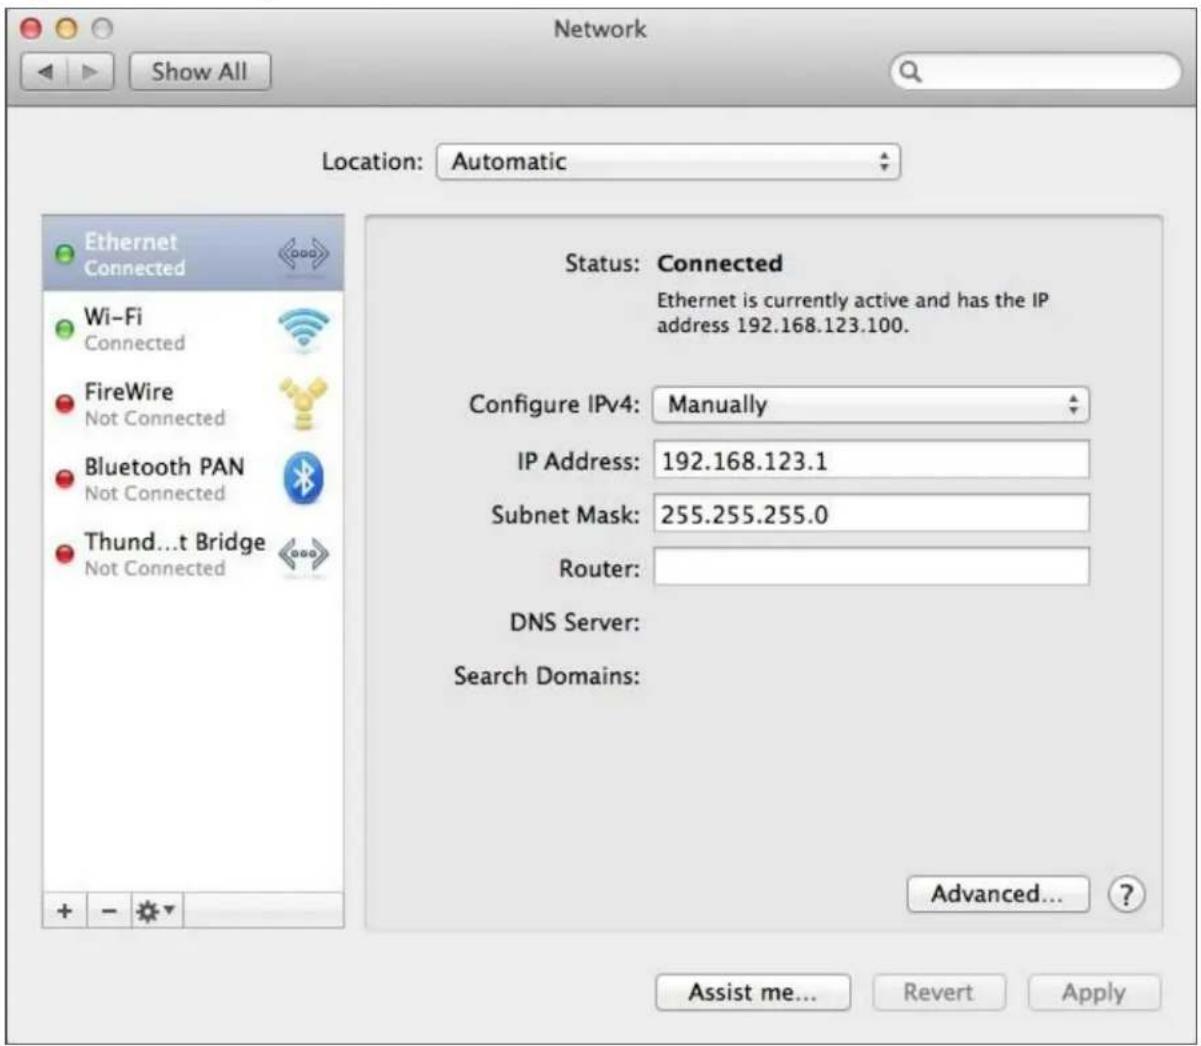
Task: Click the empty Router input field
Action: (x=871, y=567)
